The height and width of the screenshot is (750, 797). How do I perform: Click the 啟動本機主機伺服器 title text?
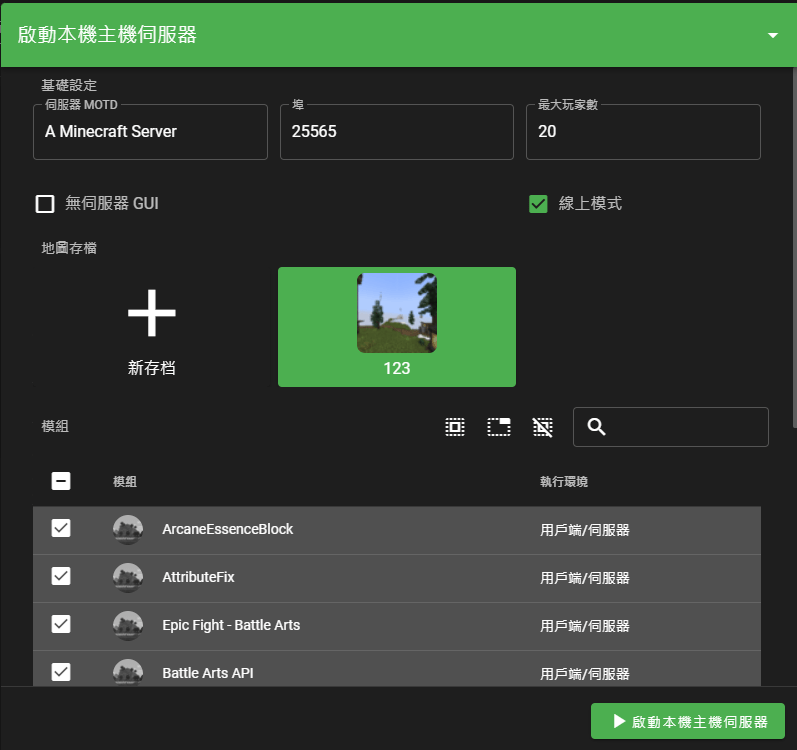pos(107,35)
